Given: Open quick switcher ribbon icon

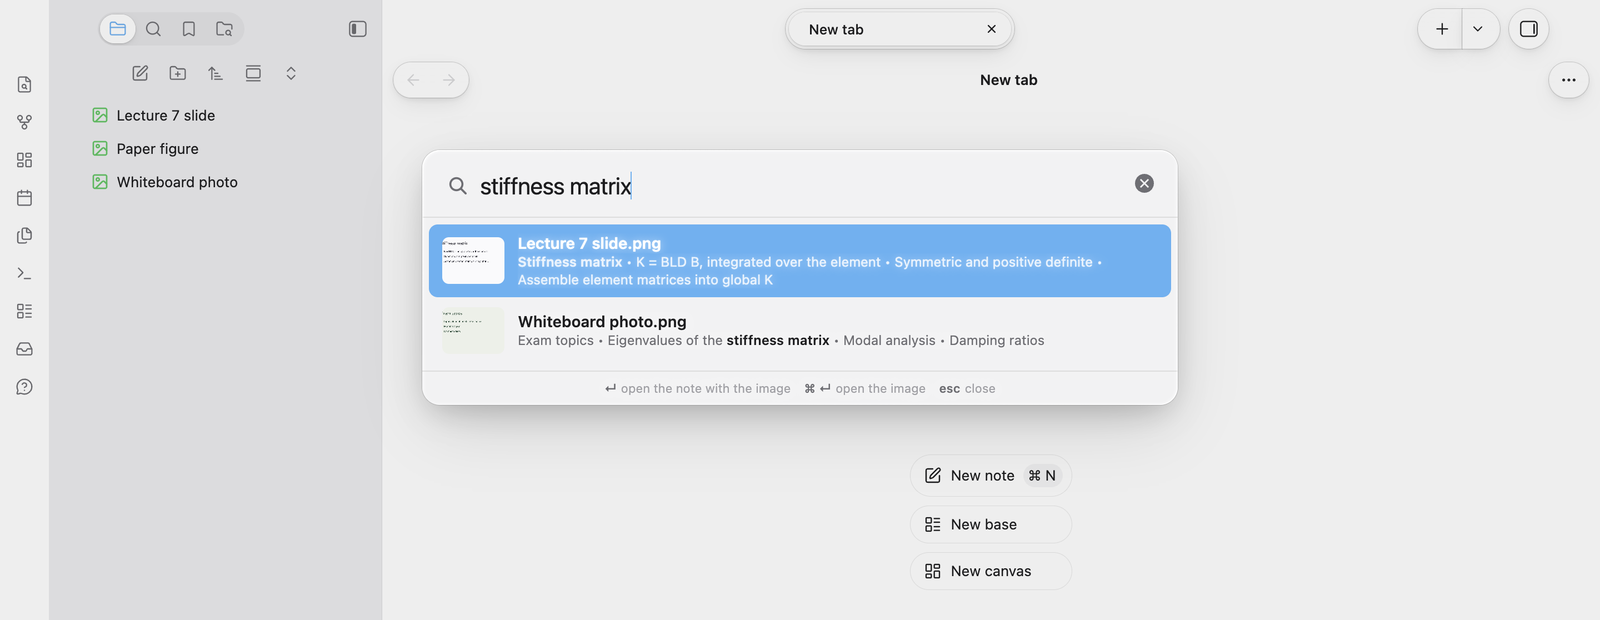Looking at the screenshot, I should [25, 85].
